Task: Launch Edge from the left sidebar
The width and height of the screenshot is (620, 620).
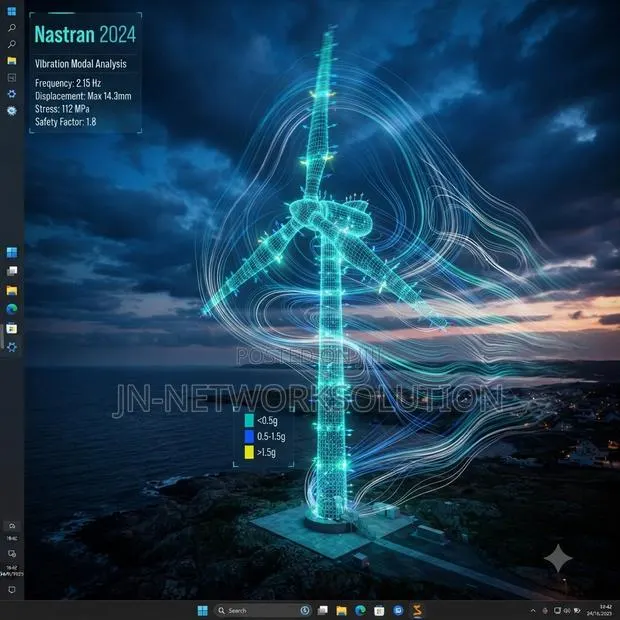Action: click(x=12, y=309)
